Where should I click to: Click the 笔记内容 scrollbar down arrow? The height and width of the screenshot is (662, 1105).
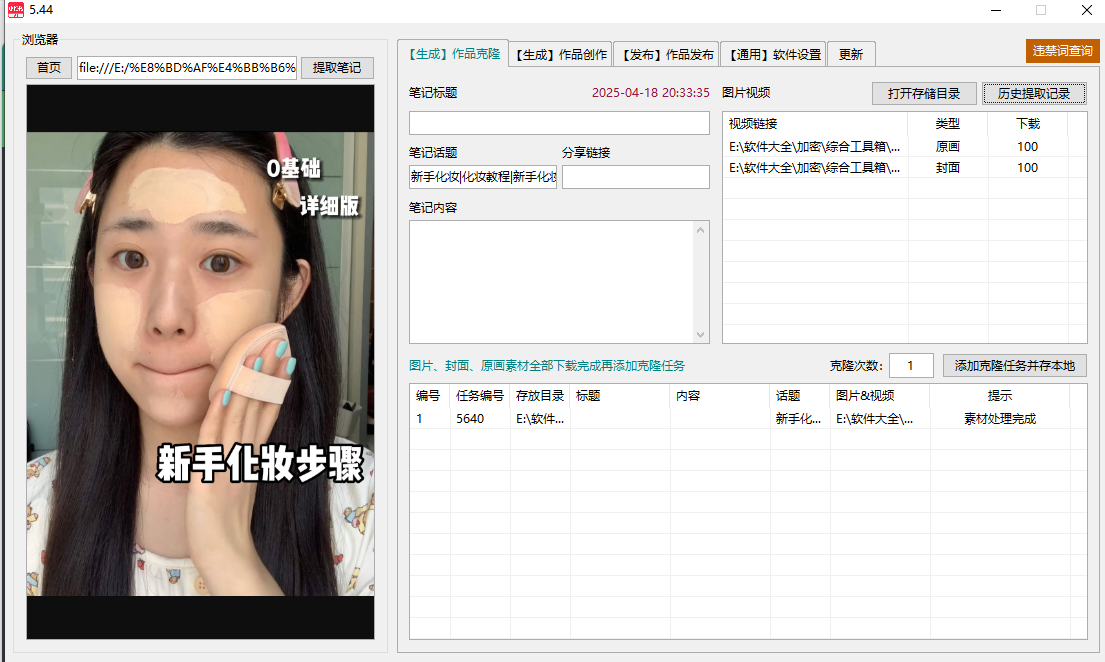701,335
